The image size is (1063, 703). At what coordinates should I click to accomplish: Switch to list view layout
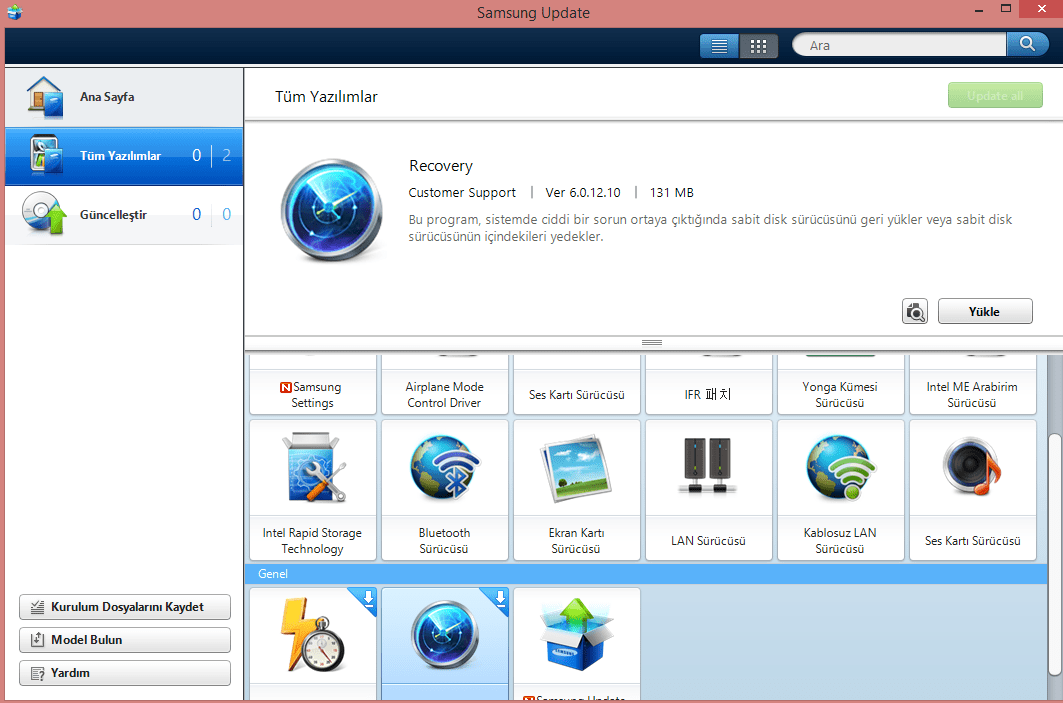point(719,45)
